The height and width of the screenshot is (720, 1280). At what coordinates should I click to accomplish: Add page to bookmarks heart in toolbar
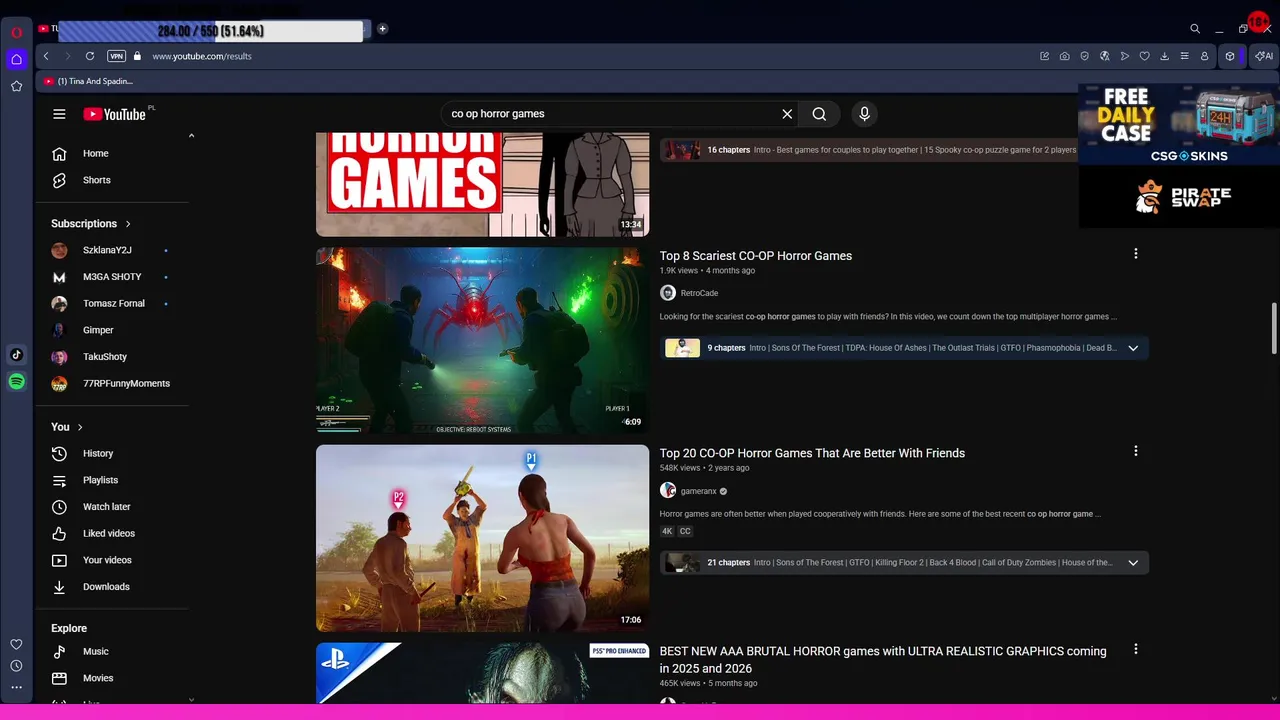tap(1145, 56)
